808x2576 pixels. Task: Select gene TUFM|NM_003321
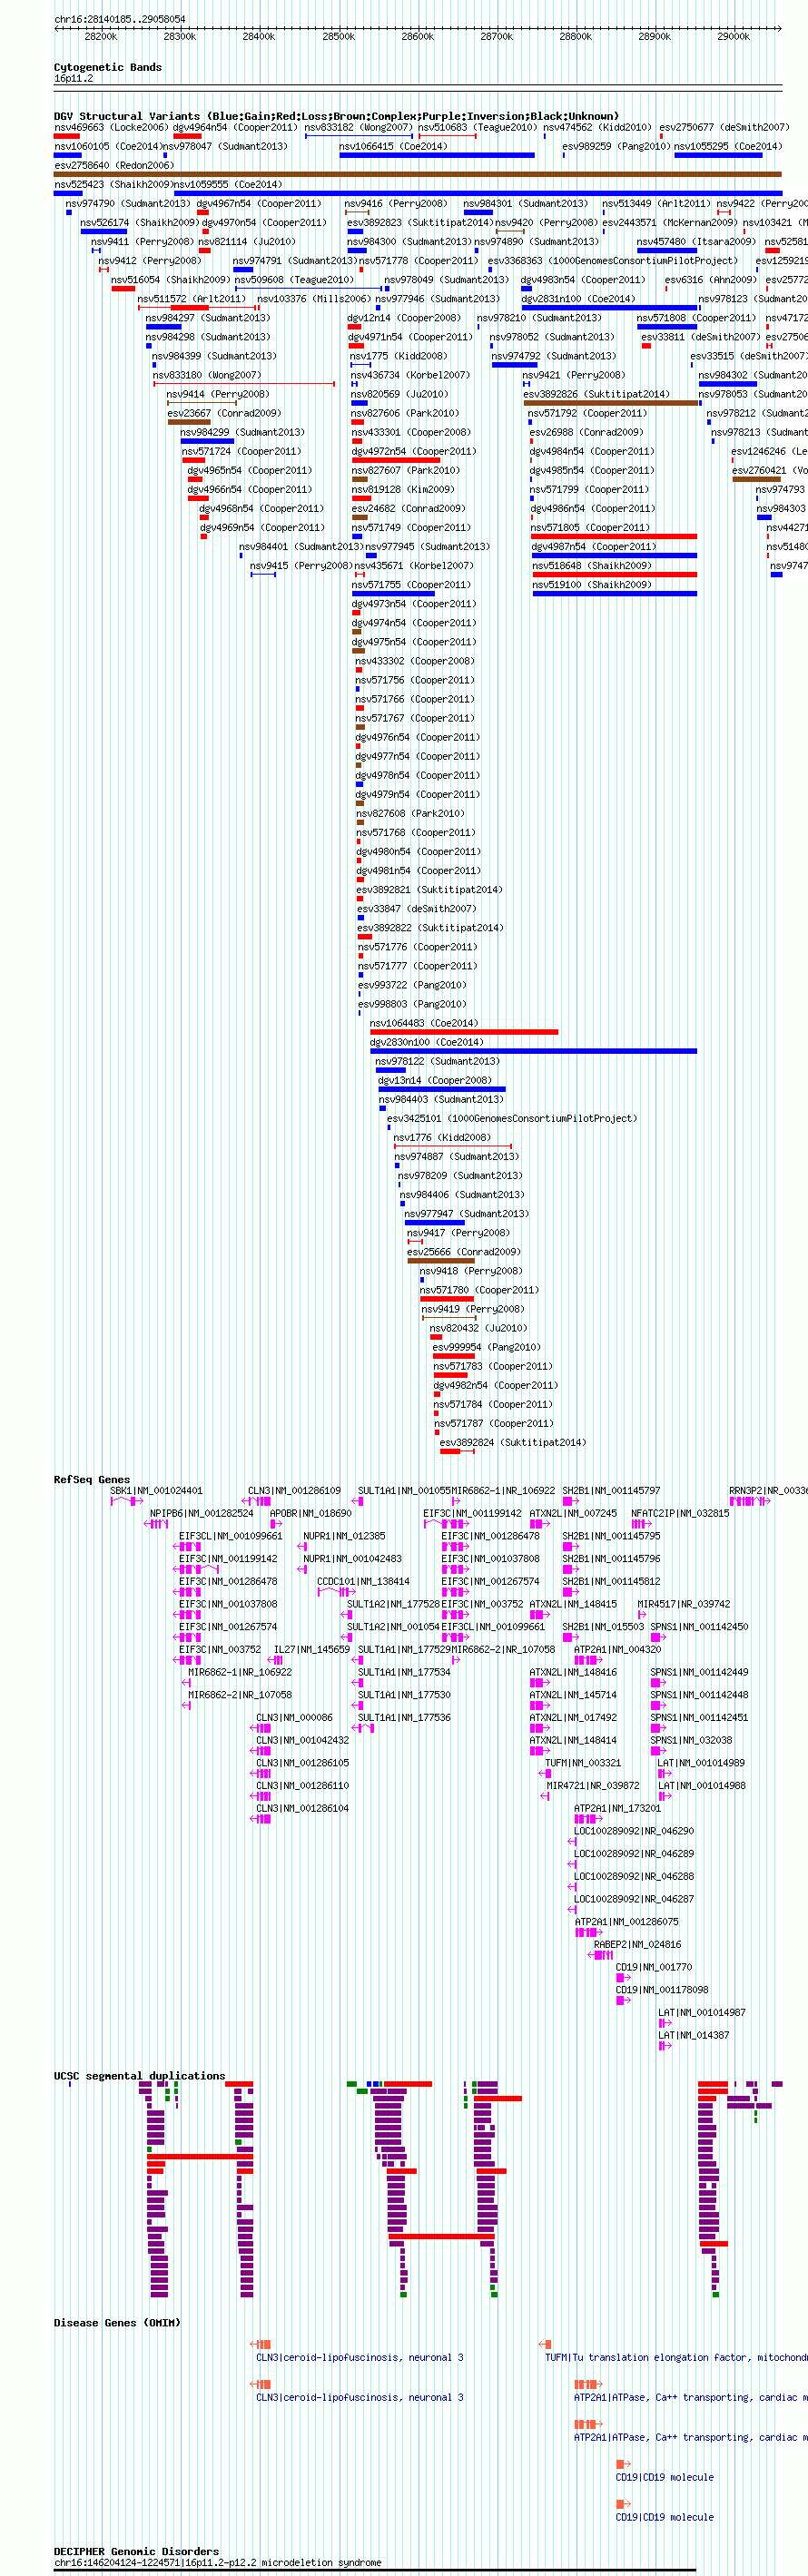click(x=583, y=1763)
